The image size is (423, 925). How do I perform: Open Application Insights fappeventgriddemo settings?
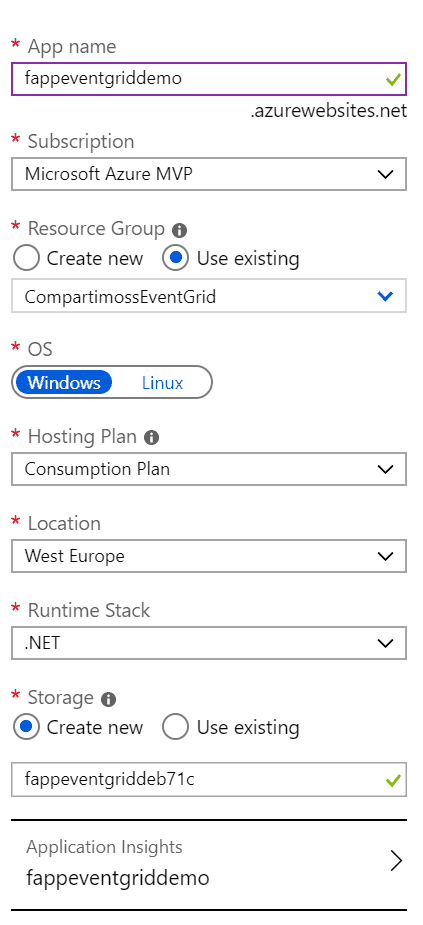209,865
